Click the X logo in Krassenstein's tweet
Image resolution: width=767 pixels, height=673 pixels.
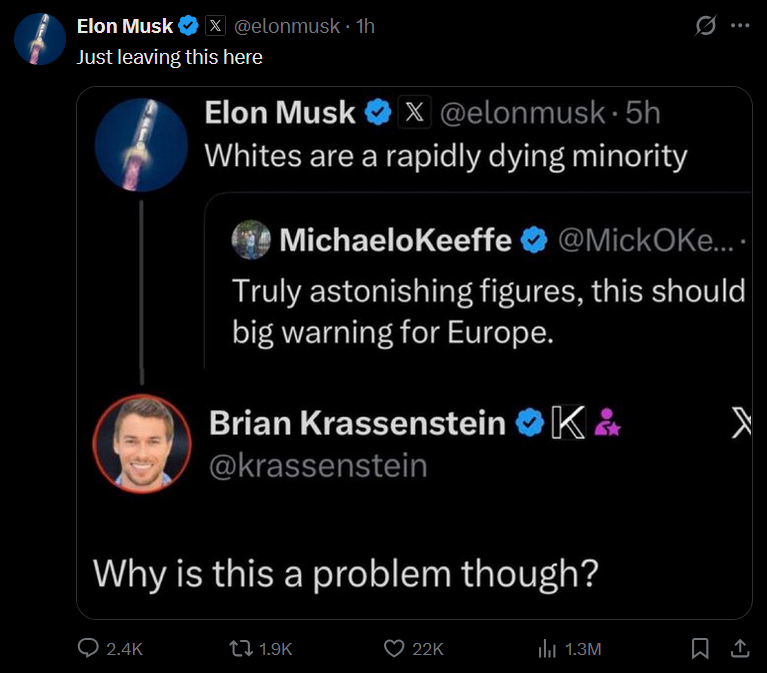click(741, 424)
